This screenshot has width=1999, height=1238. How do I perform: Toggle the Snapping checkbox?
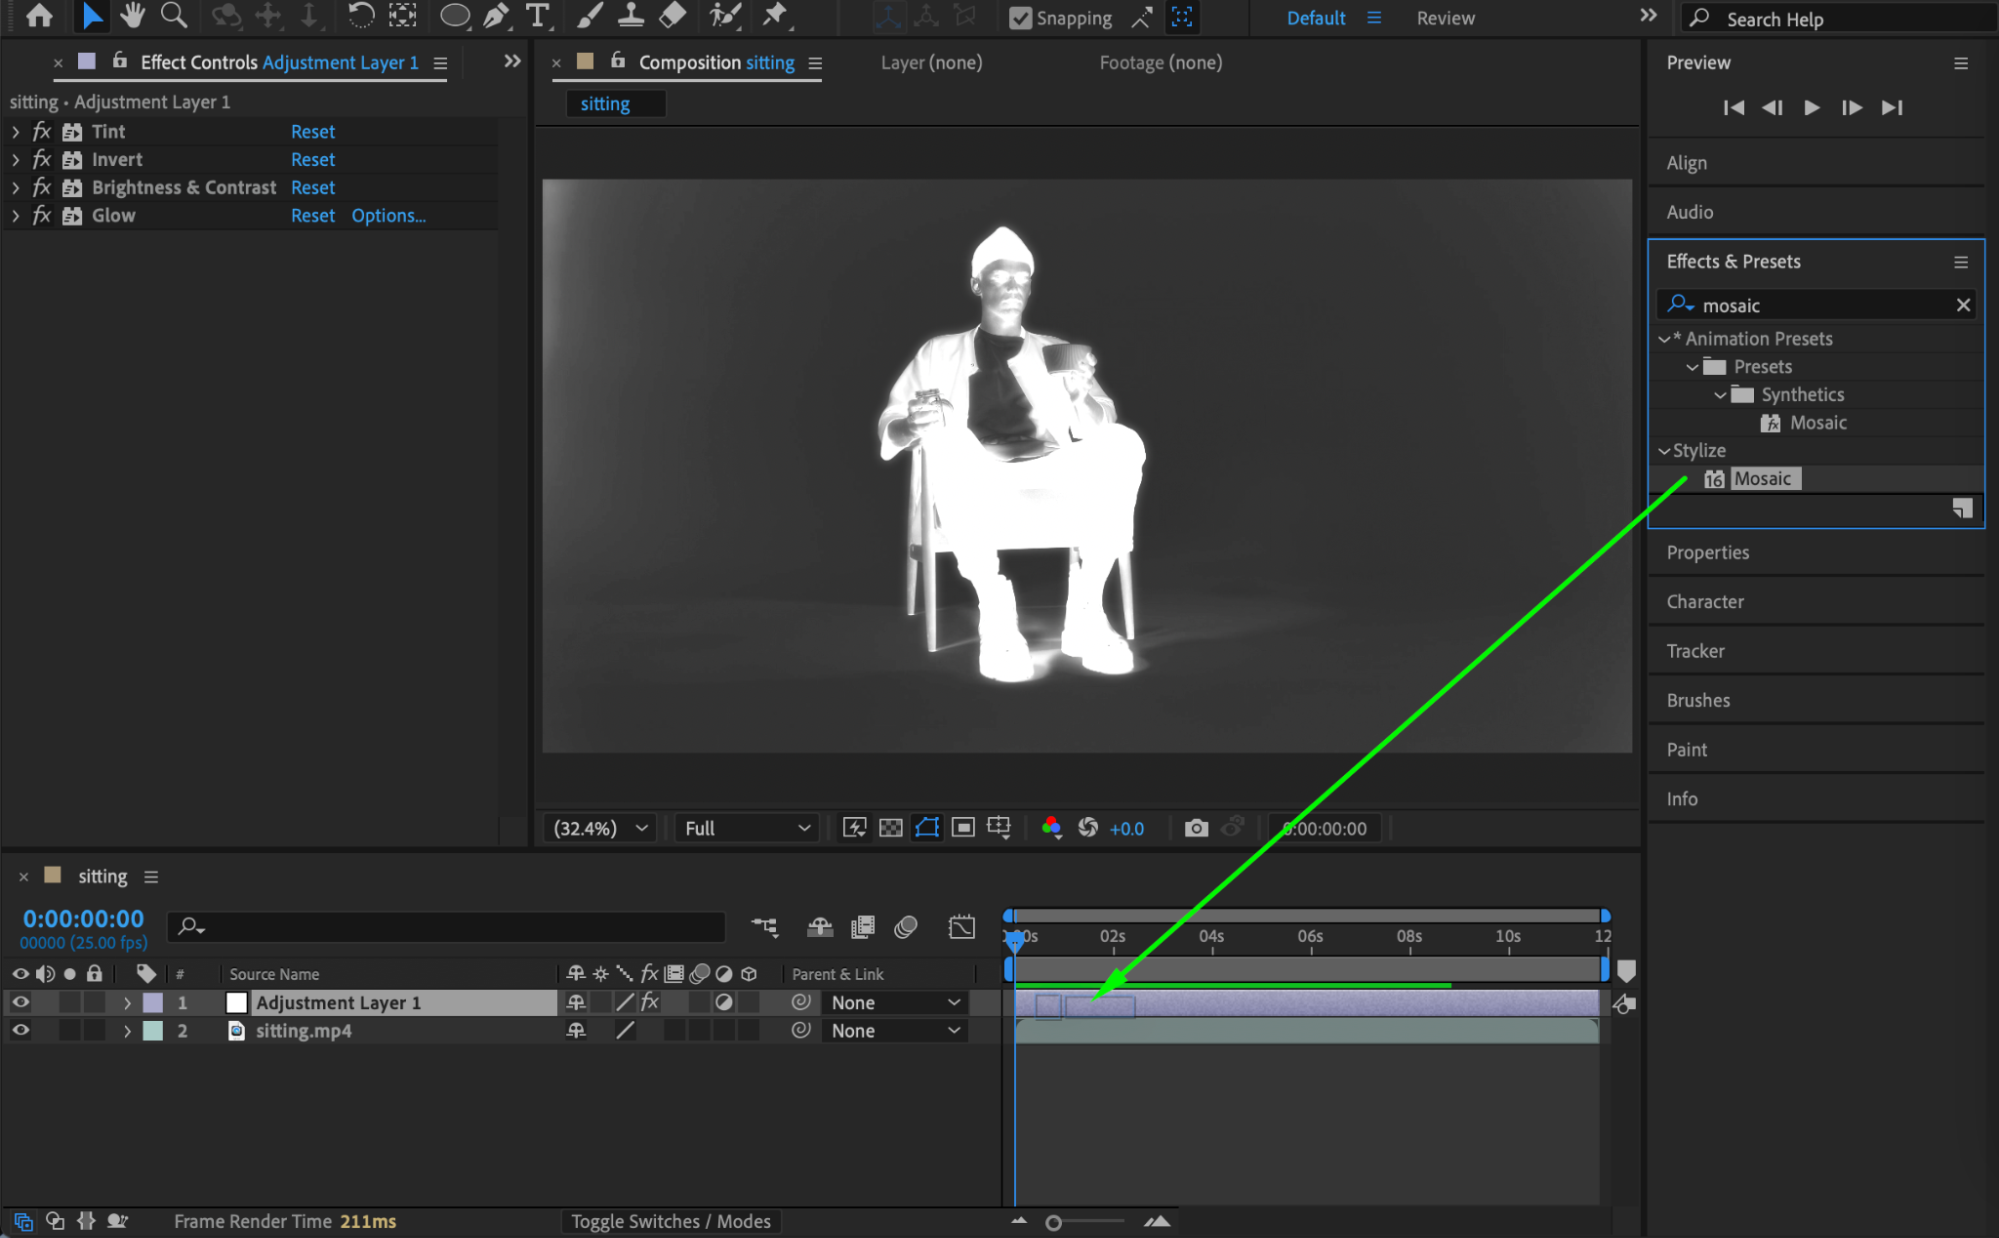(1020, 18)
